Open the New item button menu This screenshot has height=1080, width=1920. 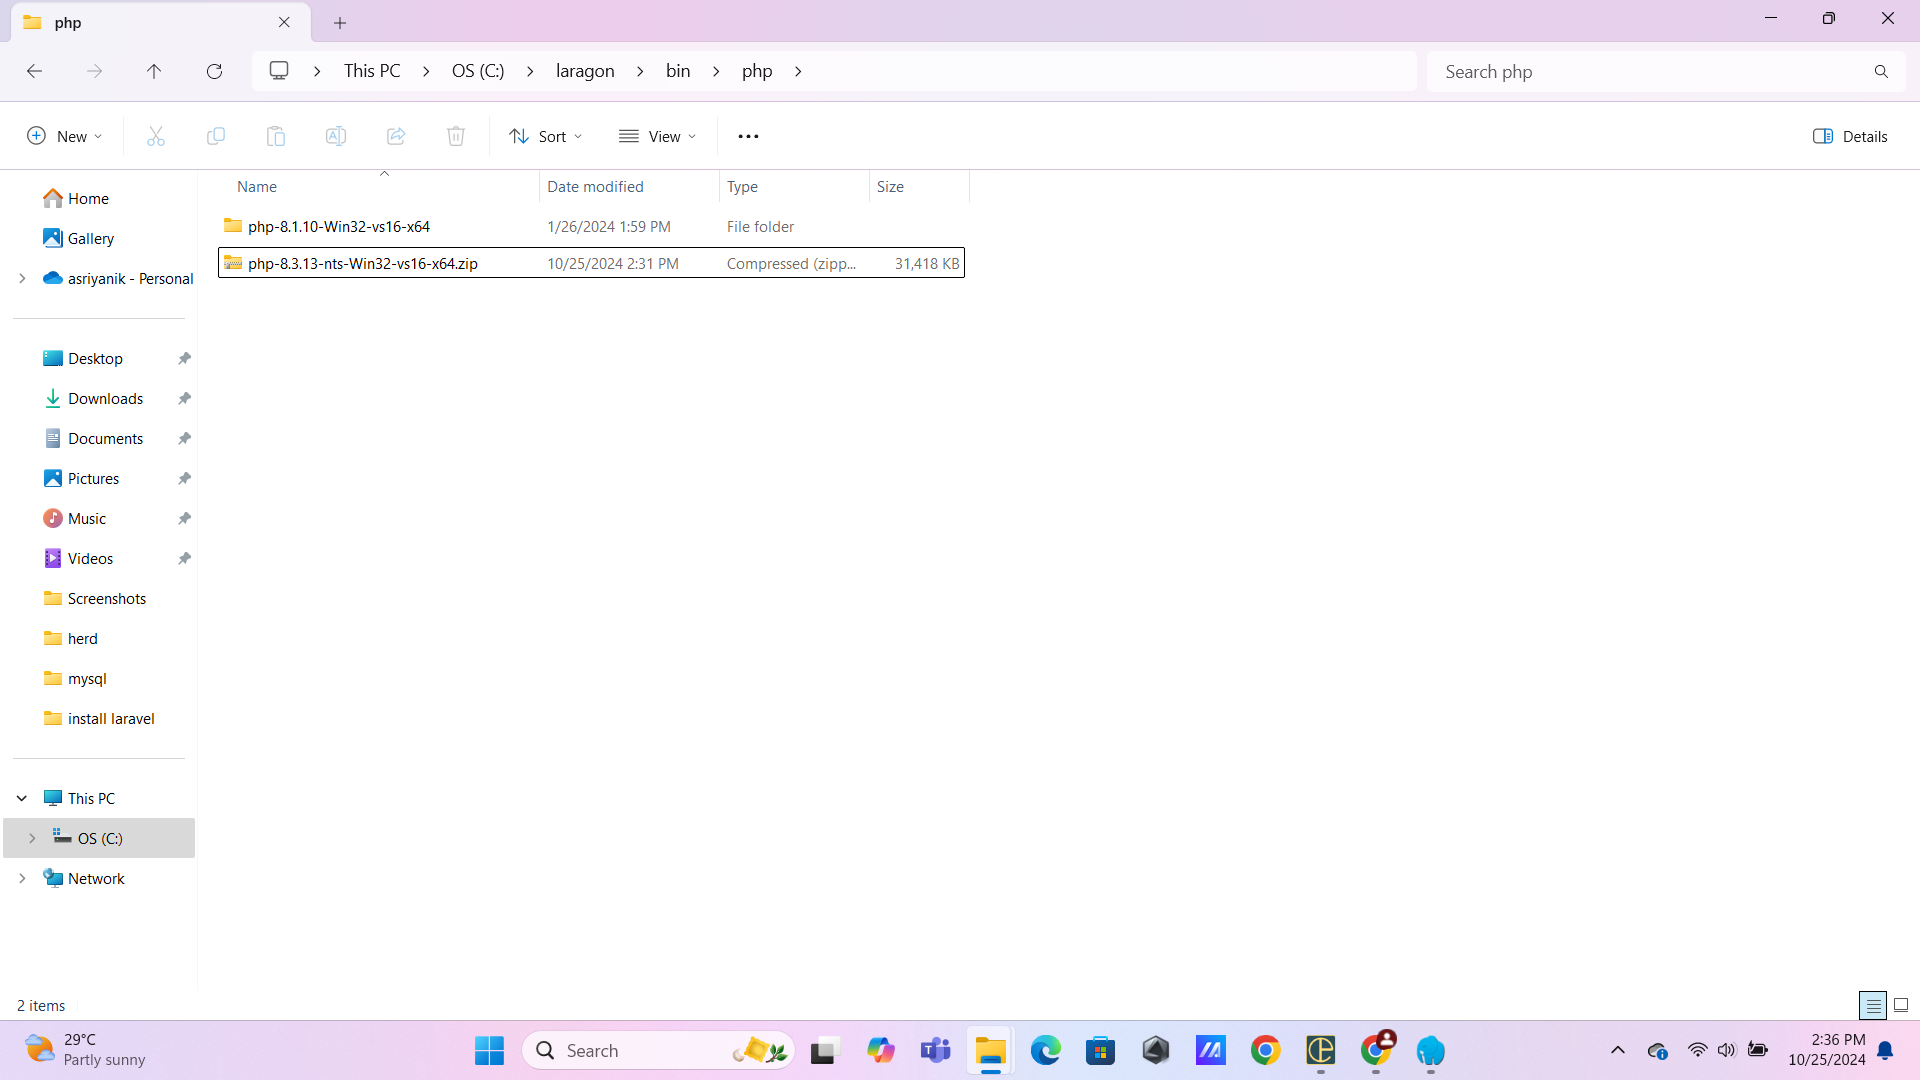click(64, 136)
